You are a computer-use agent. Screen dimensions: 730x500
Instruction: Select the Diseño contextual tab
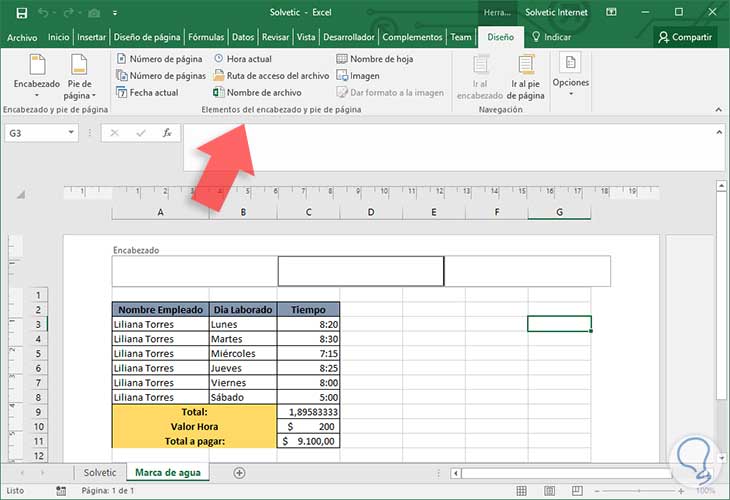click(500, 37)
